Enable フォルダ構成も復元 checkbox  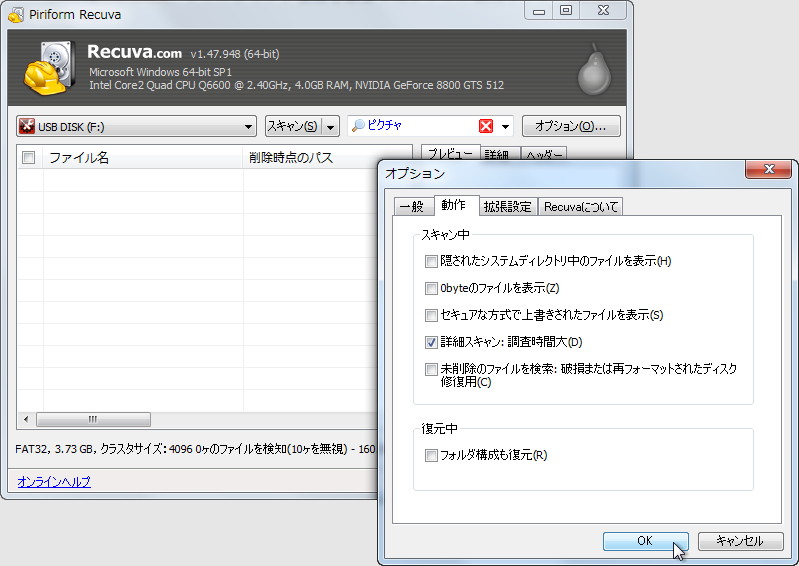(x=431, y=455)
